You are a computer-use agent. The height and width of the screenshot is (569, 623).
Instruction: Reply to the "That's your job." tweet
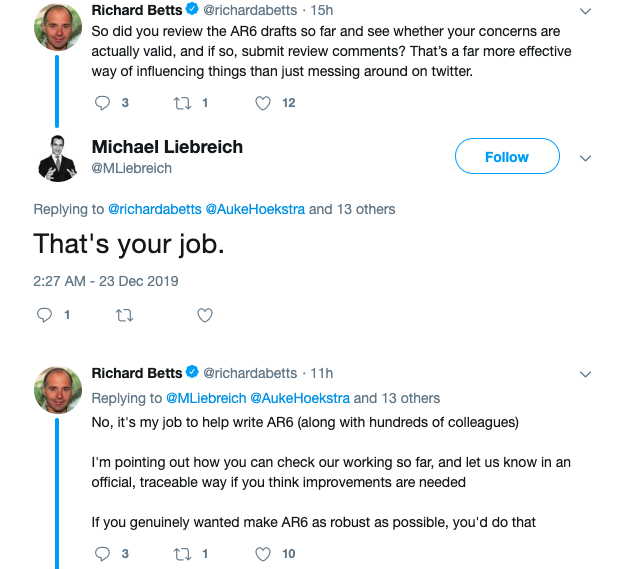[44, 316]
